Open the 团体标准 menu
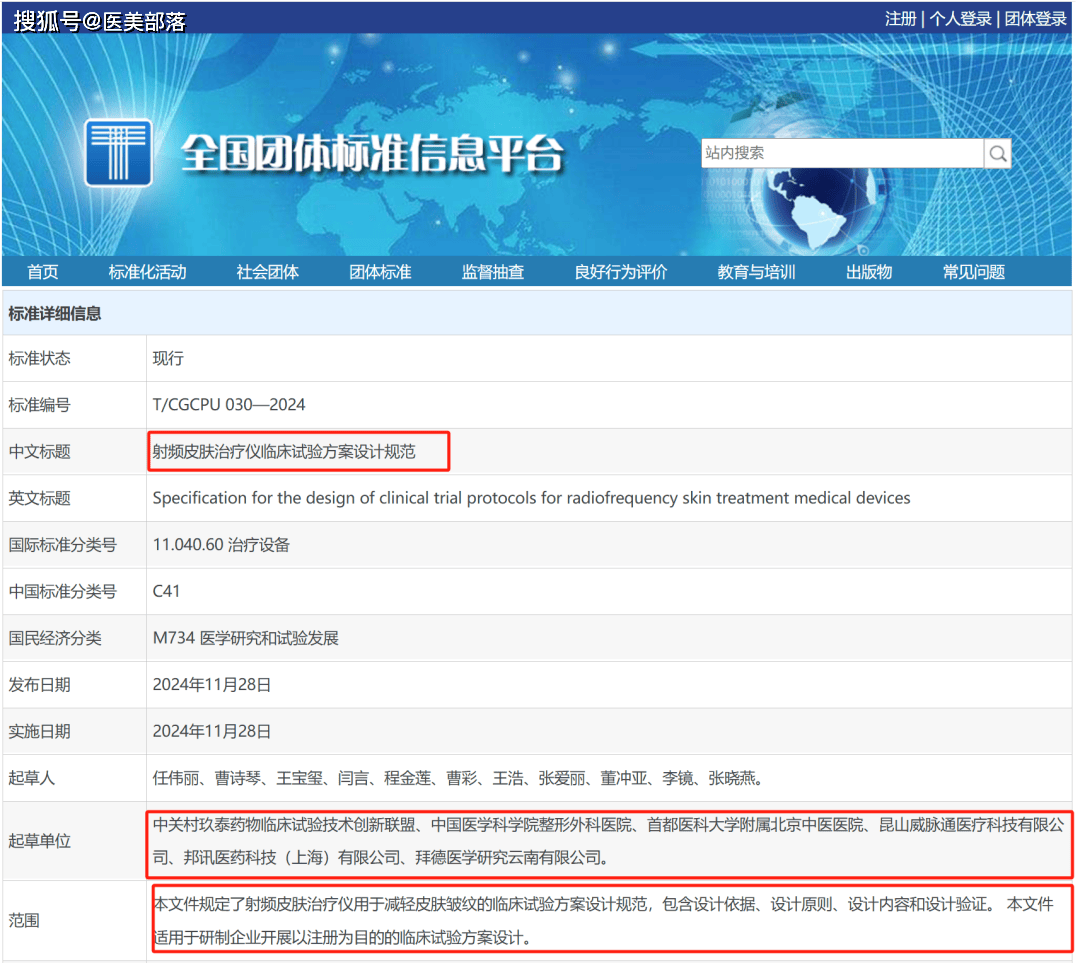 coord(380,272)
